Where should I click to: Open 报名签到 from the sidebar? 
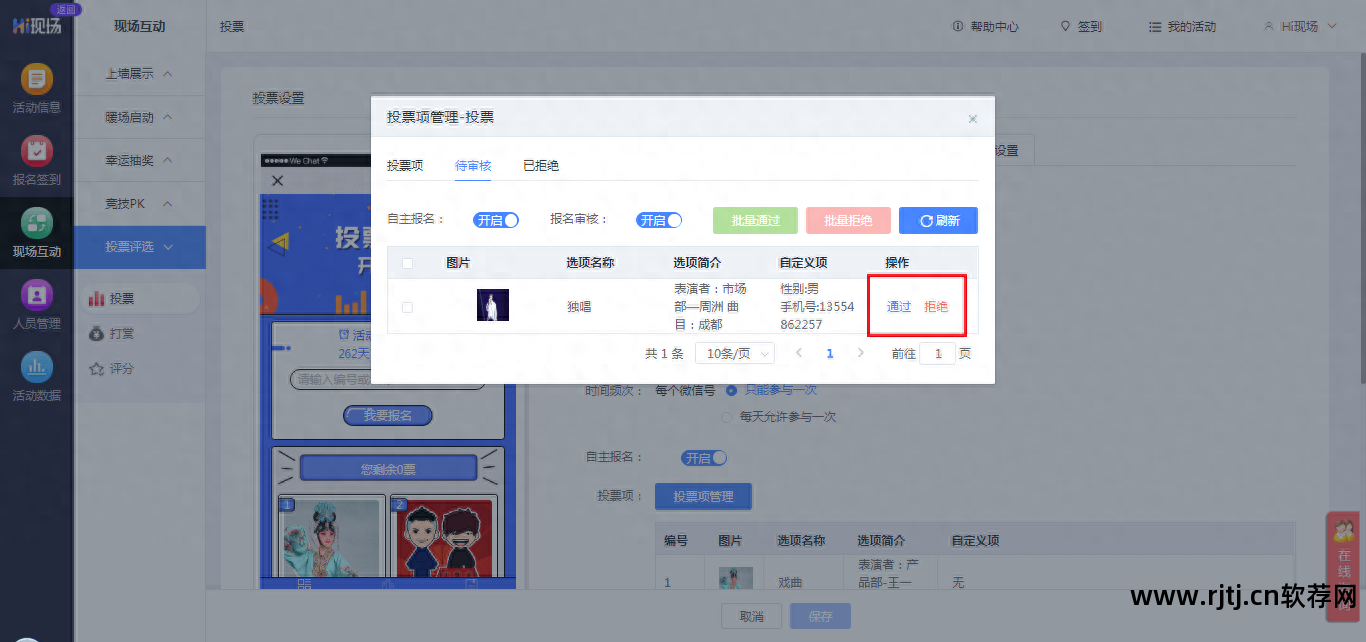[x=36, y=160]
